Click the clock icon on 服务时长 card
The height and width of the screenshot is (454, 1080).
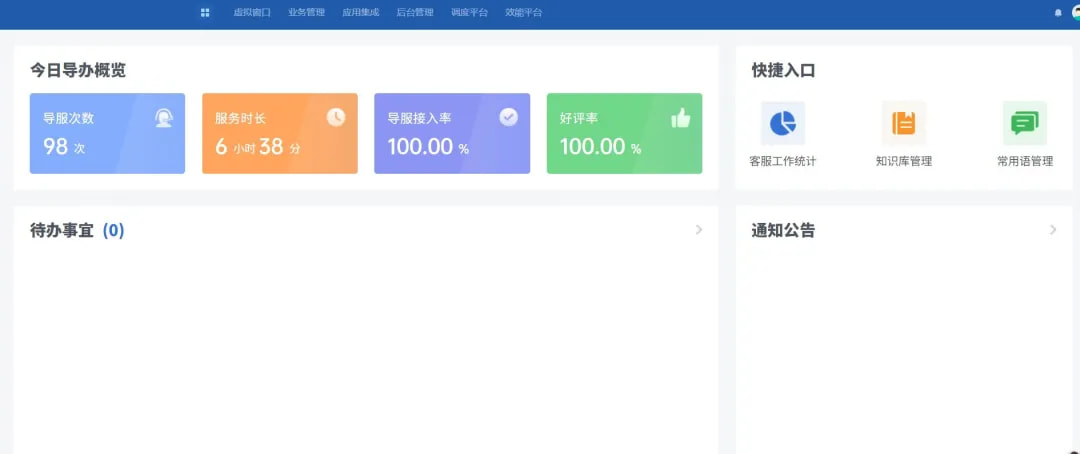pyautogui.click(x=336, y=117)
